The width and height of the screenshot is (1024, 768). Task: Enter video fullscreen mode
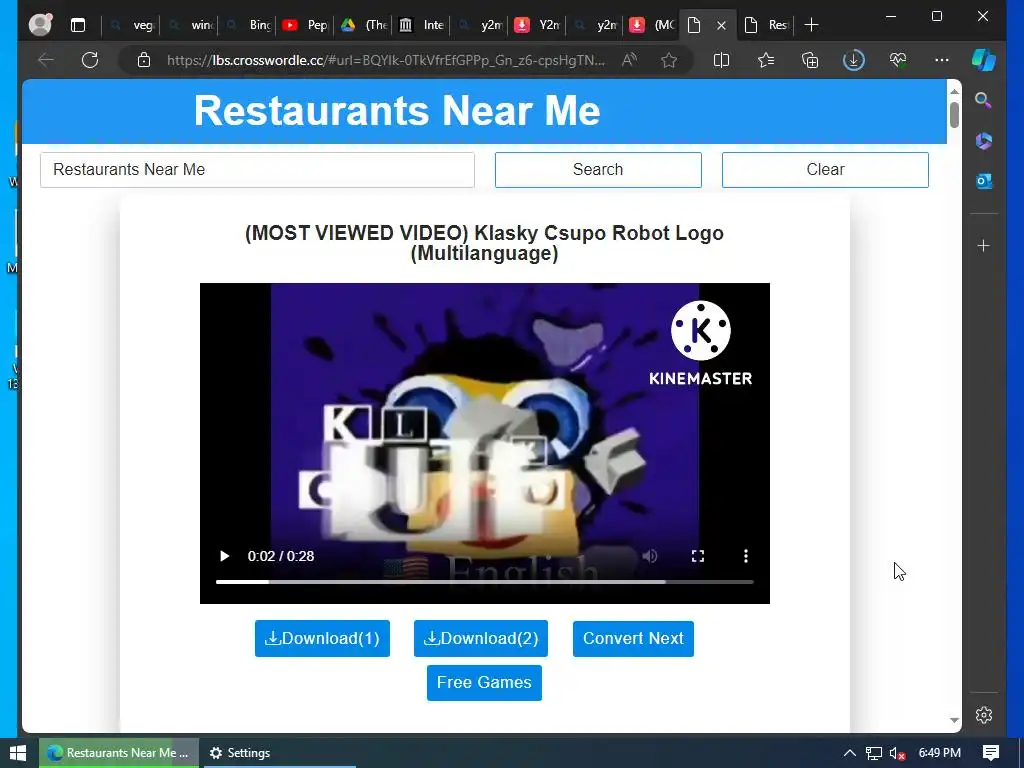pyautogui.click(x=697, y=556)
